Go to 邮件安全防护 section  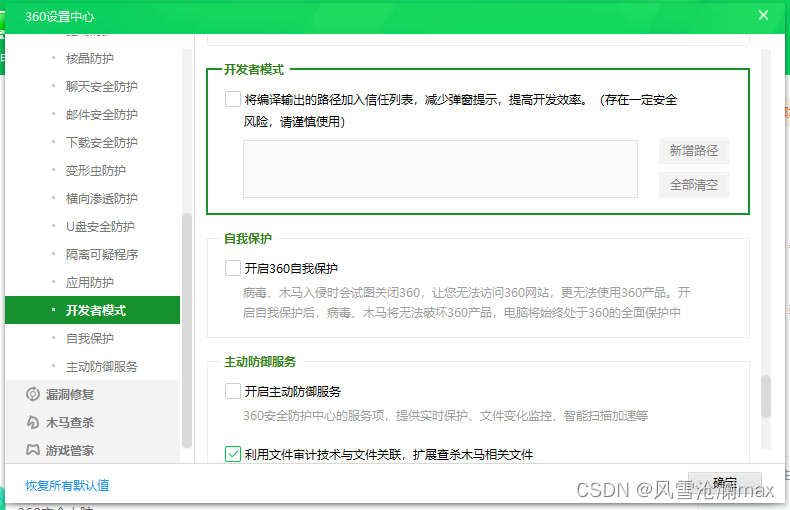coord(101,115)
